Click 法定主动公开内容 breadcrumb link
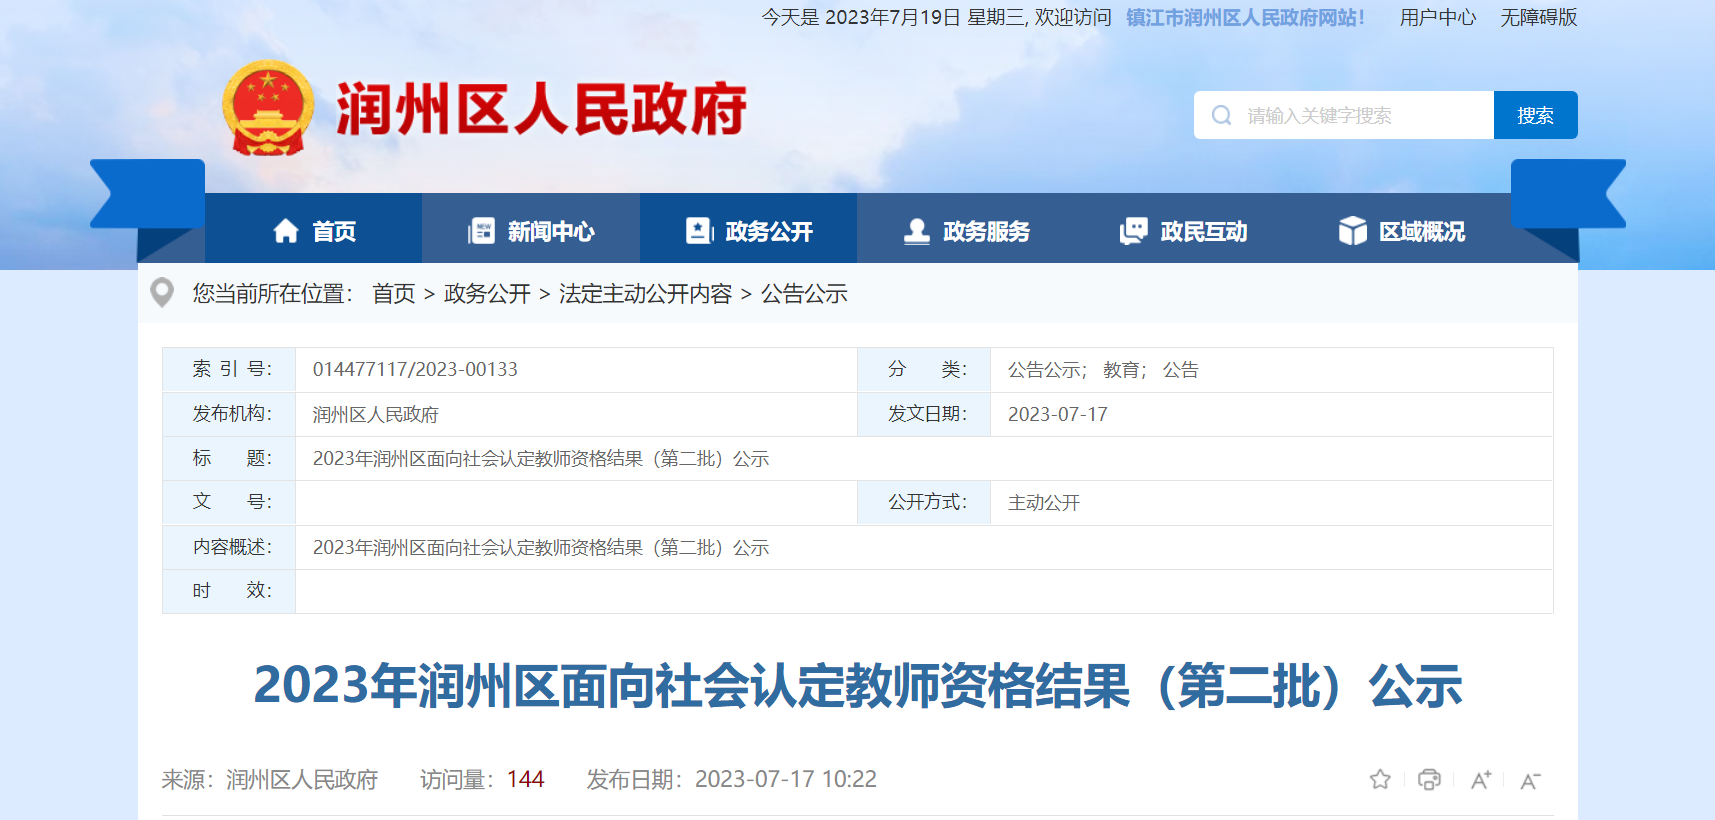1715x820 pixels. point(646,293)
